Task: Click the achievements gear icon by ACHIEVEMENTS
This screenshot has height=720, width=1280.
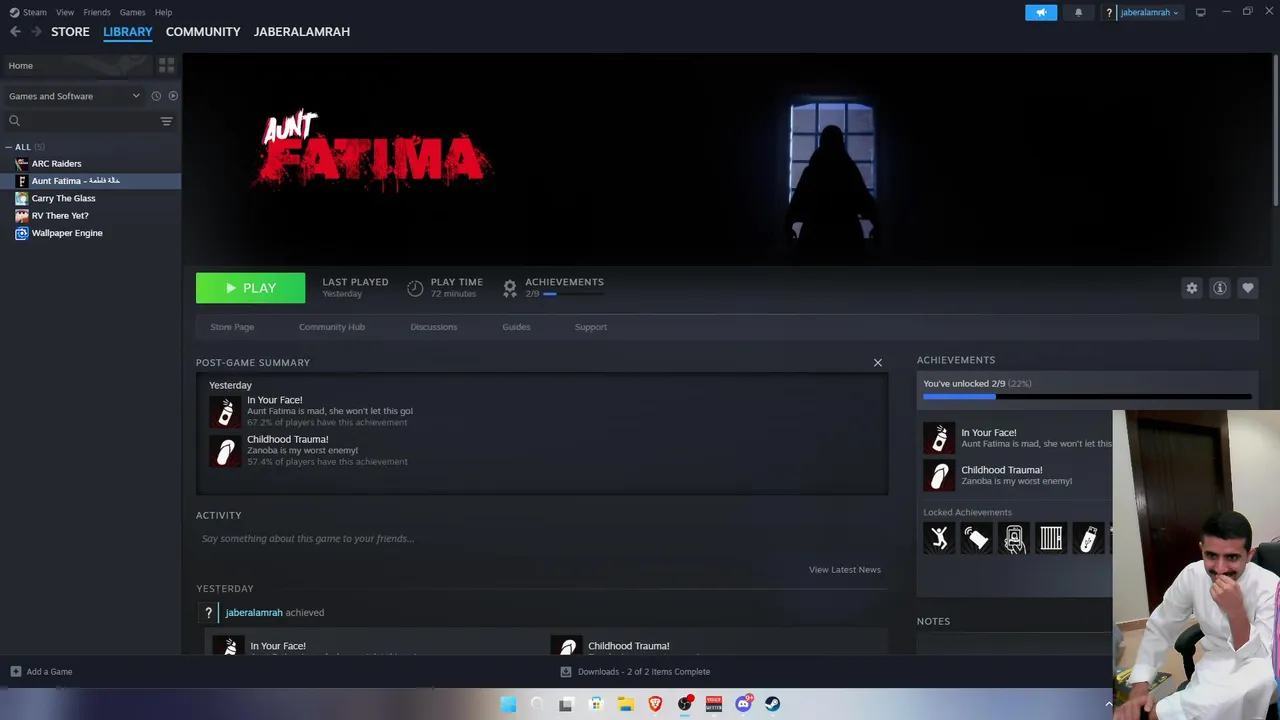Action: coord(510,288)
